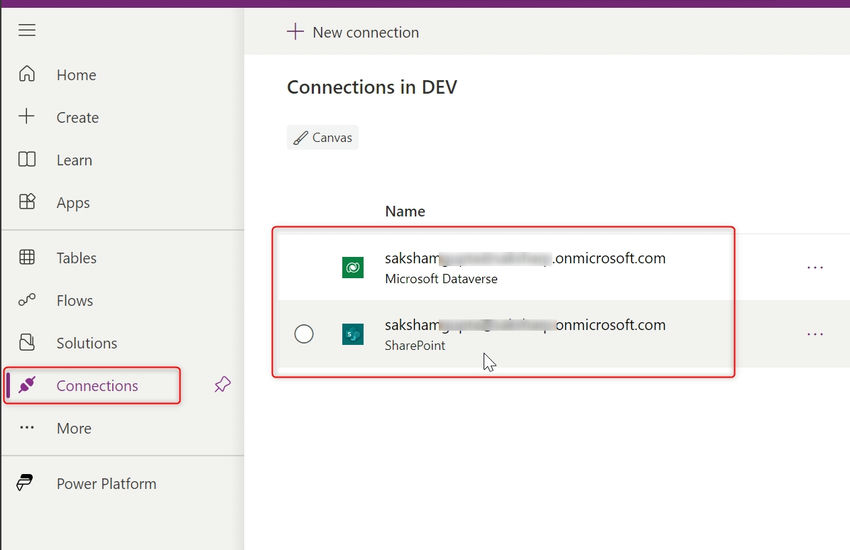Sort by the Name column header

(405, 211)
